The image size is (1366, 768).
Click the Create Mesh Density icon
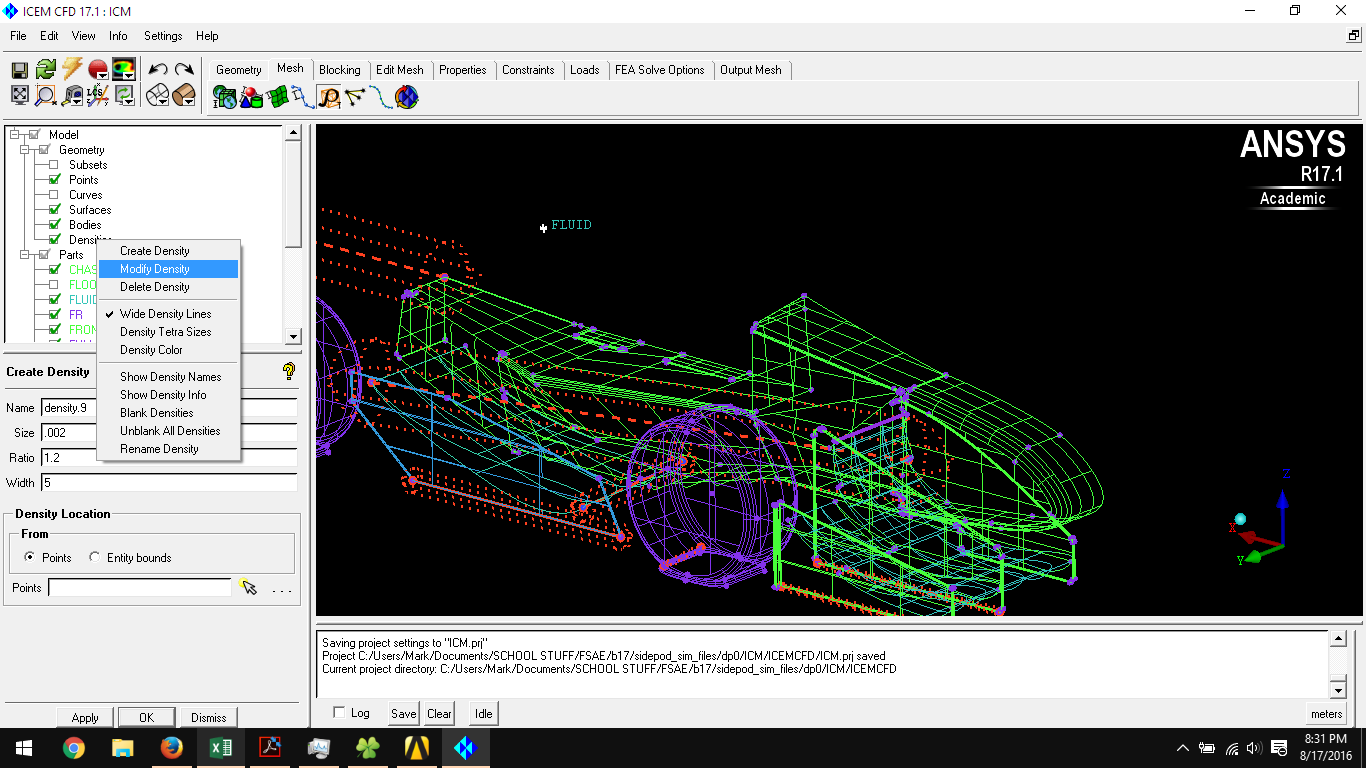(x=329, y=97)
